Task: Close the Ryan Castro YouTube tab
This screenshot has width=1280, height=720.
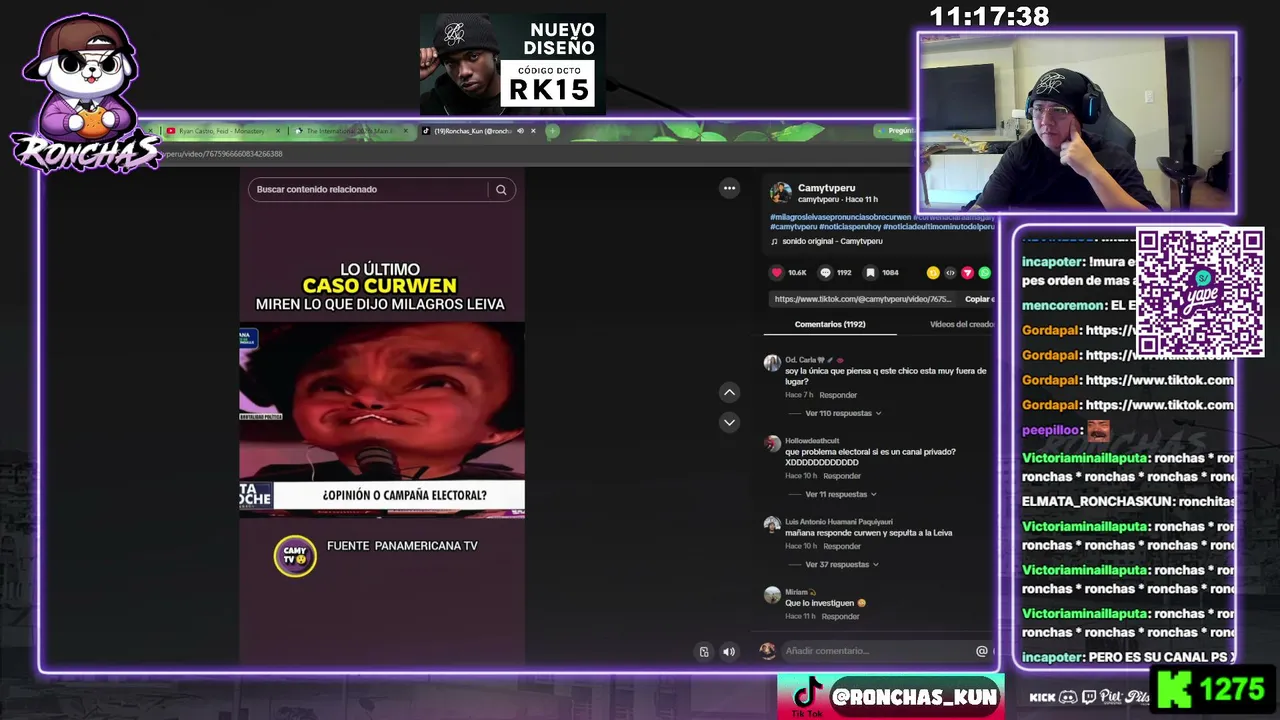Action: (x=278, y=131)
